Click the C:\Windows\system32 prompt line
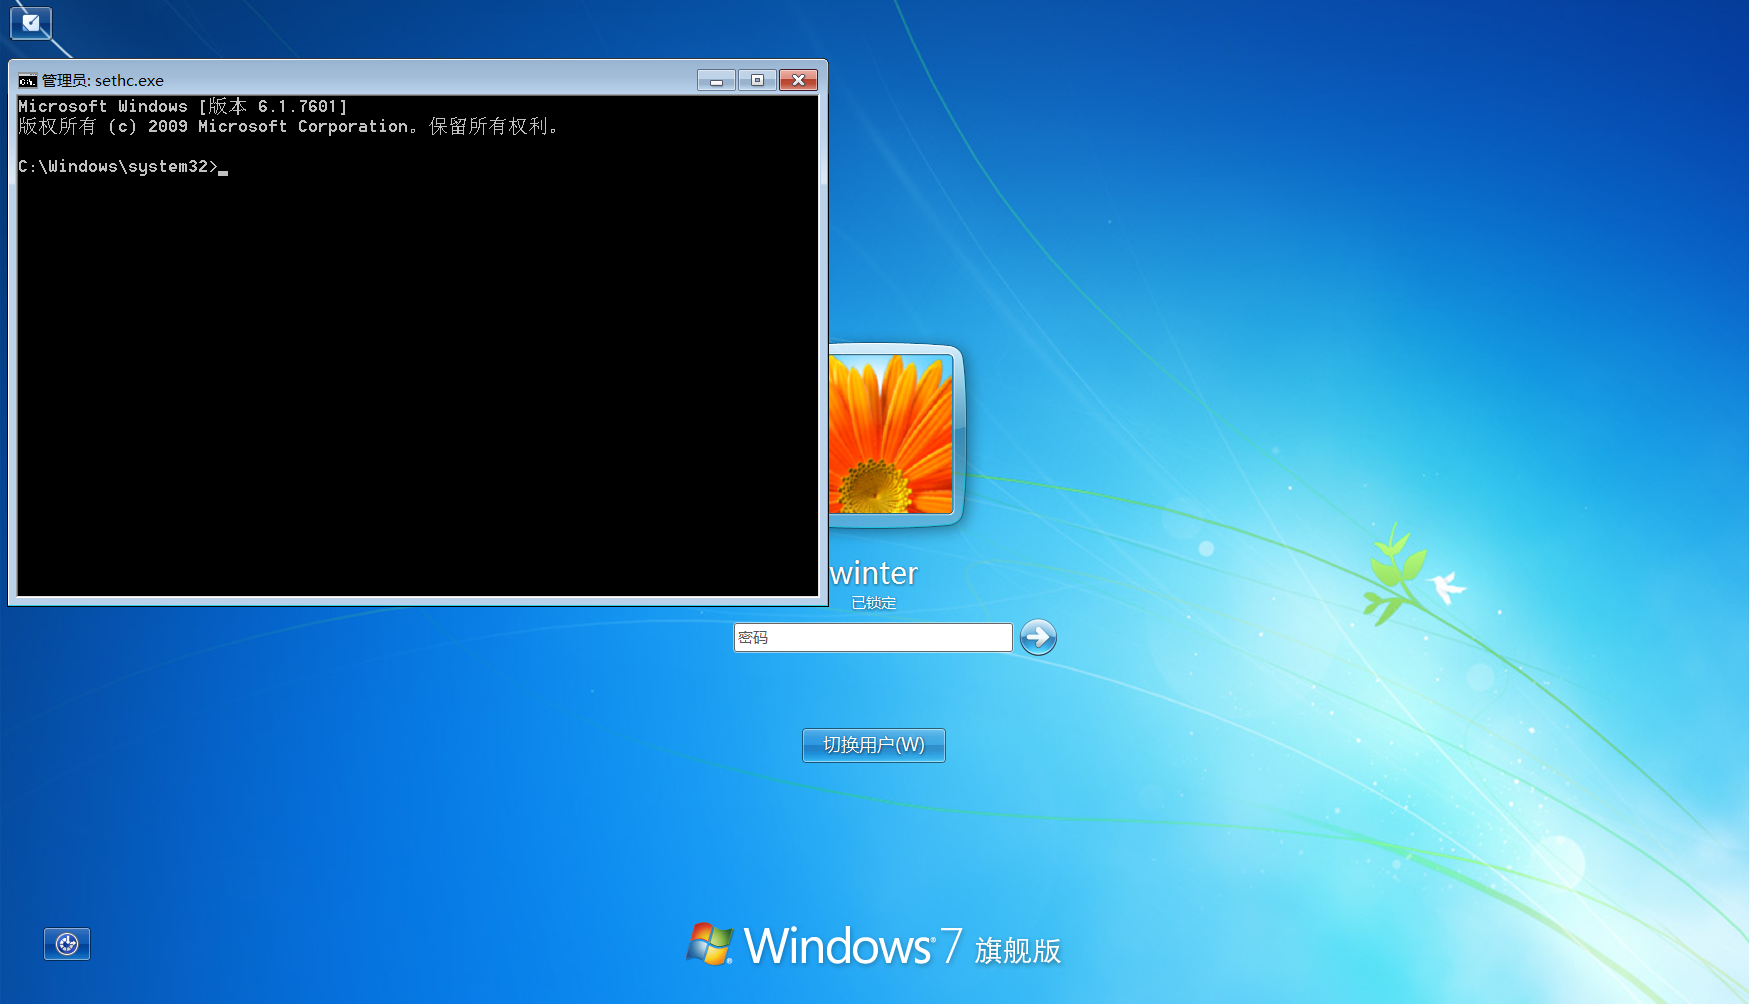The image size is (1749, 1004). tap(118, 167)
